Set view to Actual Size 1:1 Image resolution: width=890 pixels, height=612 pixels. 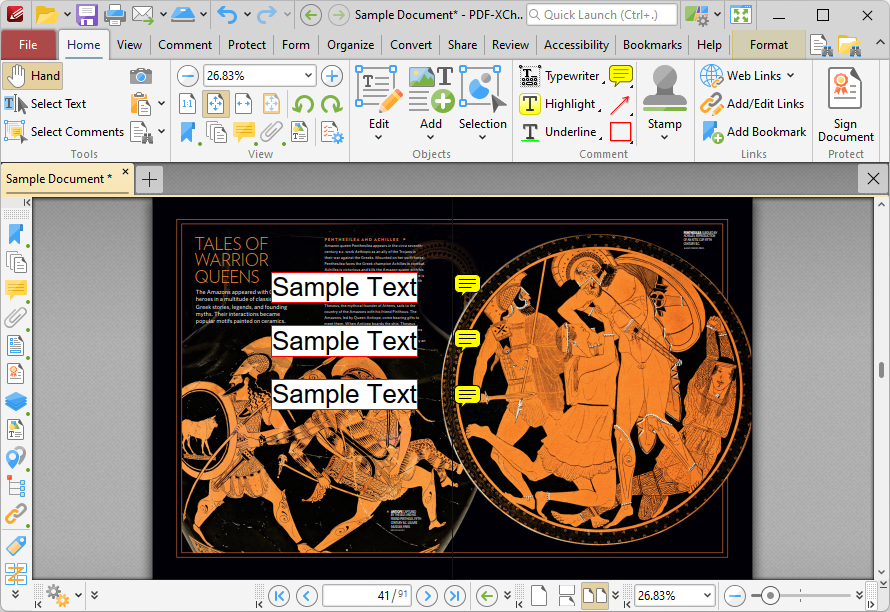tap(187, 104)
